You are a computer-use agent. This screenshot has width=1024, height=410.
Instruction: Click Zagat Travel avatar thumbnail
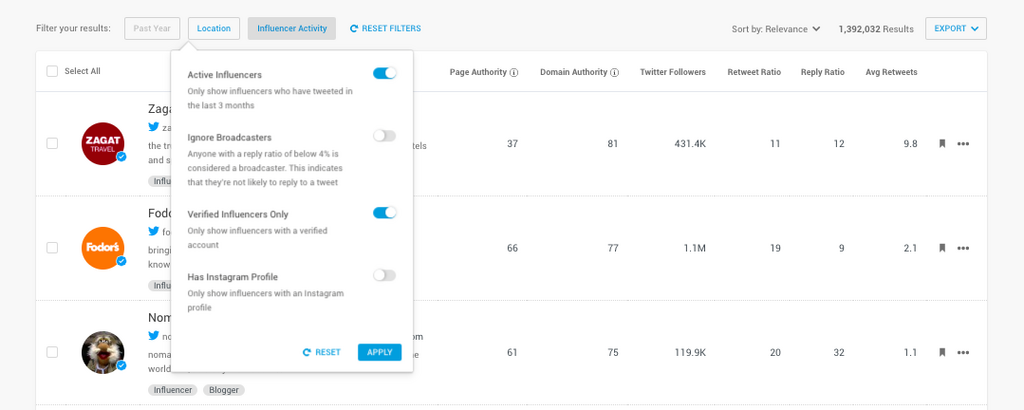[103, 144]
